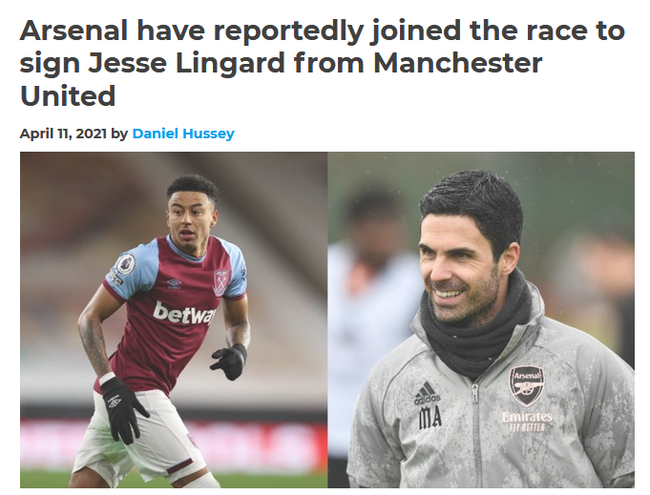Click the Premier League sleeve badge

(x=124, y=264)
